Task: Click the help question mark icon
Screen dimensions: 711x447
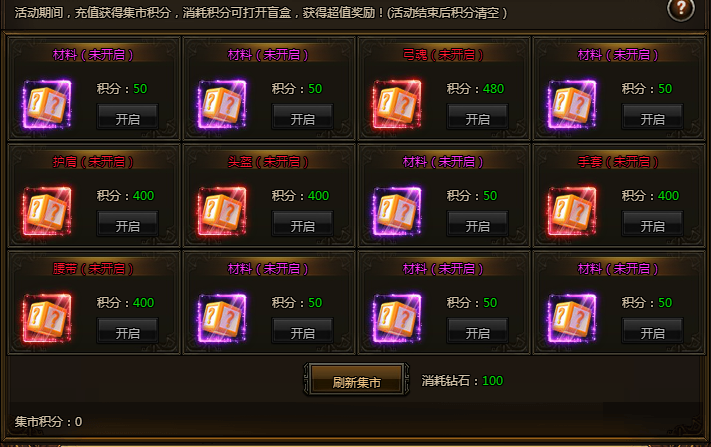Action: pyautogui.click(x=681, y=8)
